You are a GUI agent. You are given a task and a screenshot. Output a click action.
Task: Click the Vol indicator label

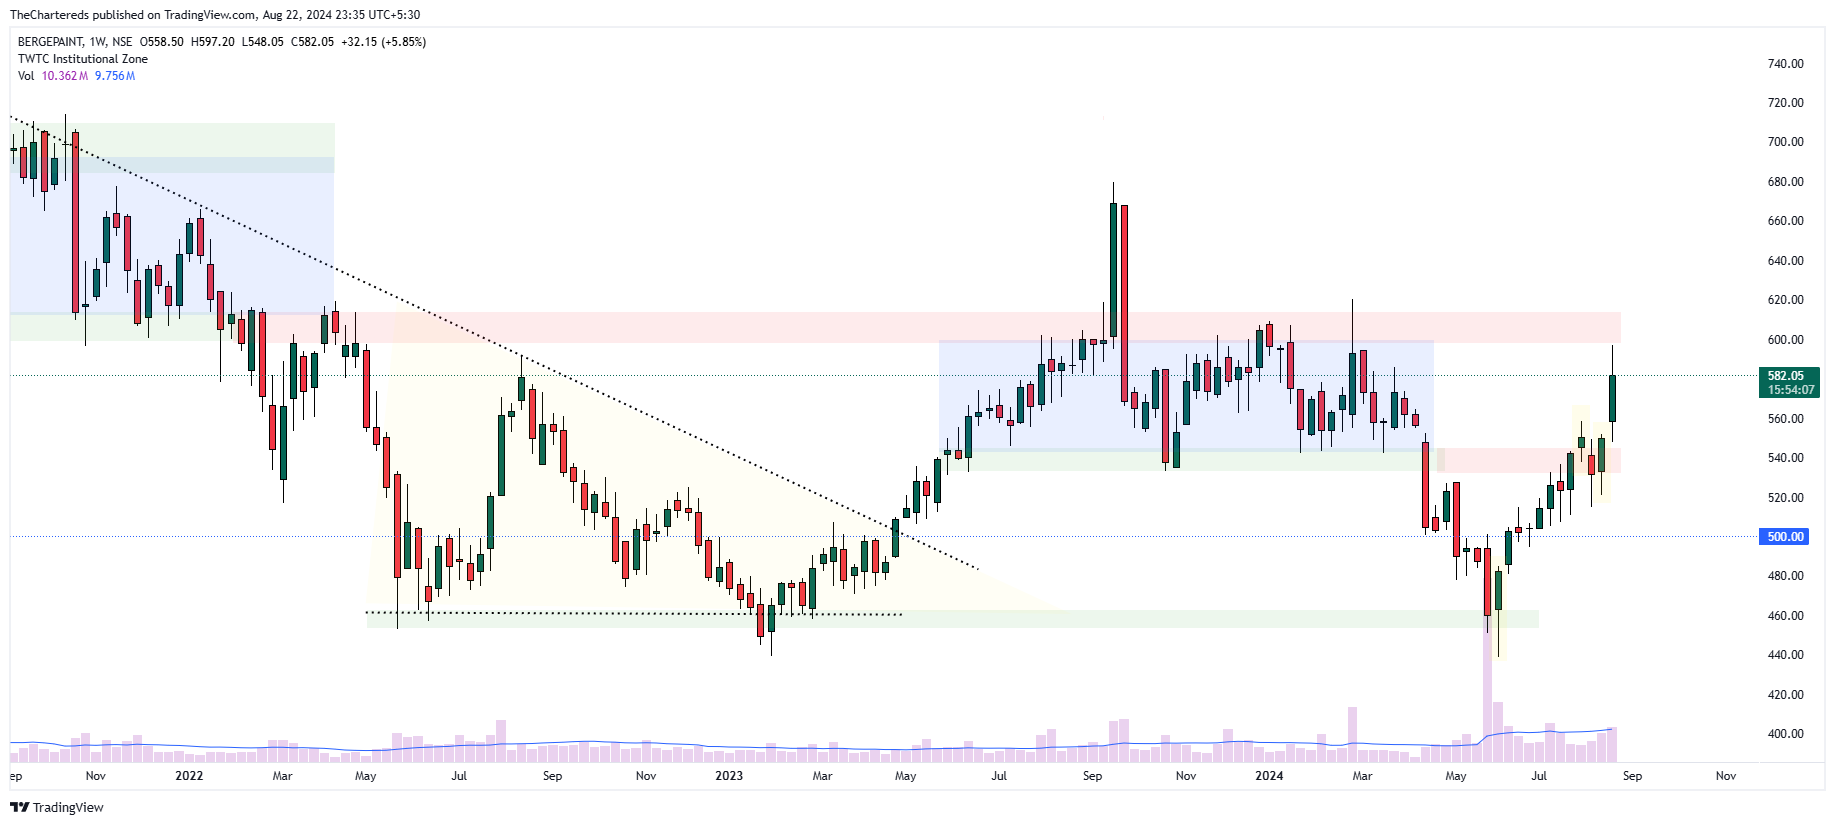(x=26, y=76)
